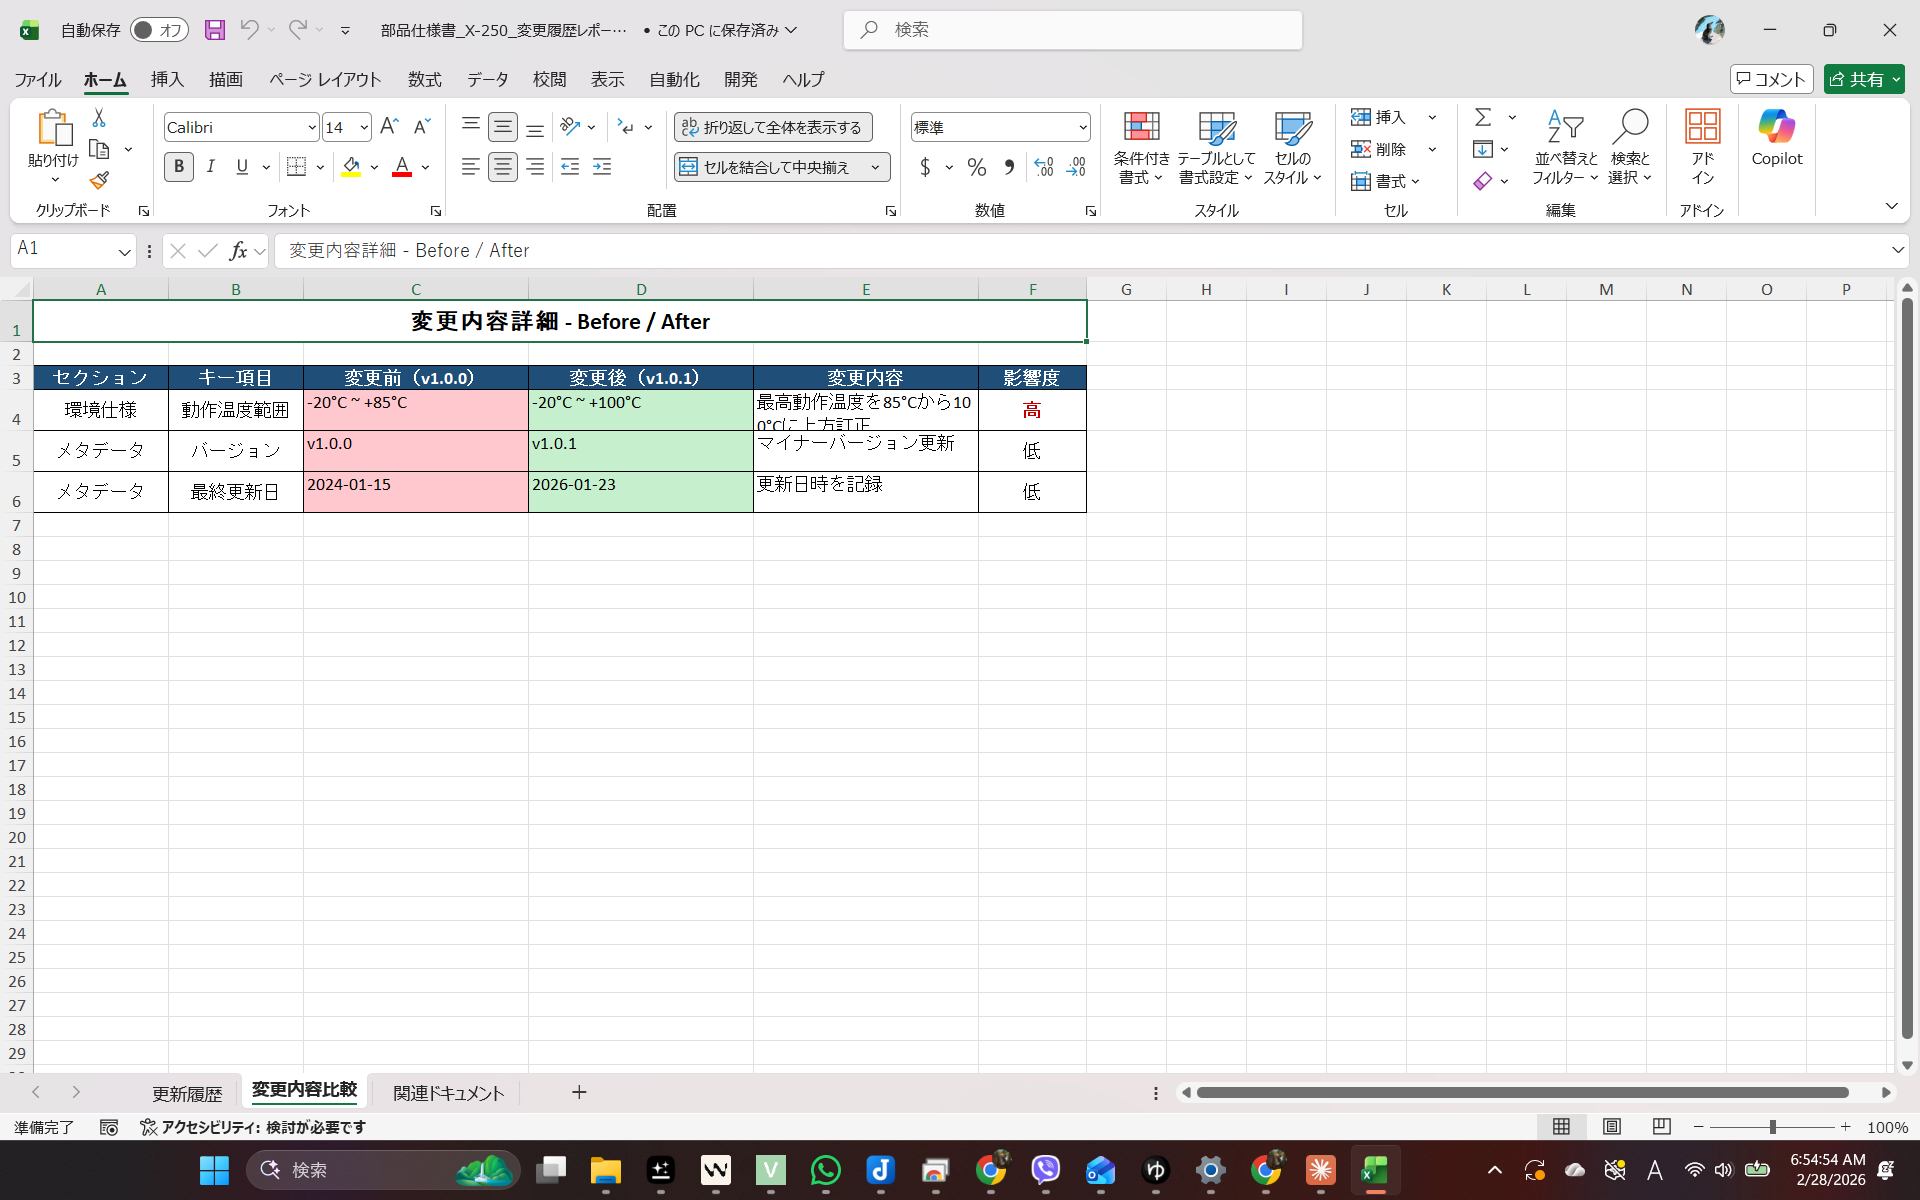Click the コメント comments button
The height and width of the screenshot is (1200, 1920).
coord(1771,79)
